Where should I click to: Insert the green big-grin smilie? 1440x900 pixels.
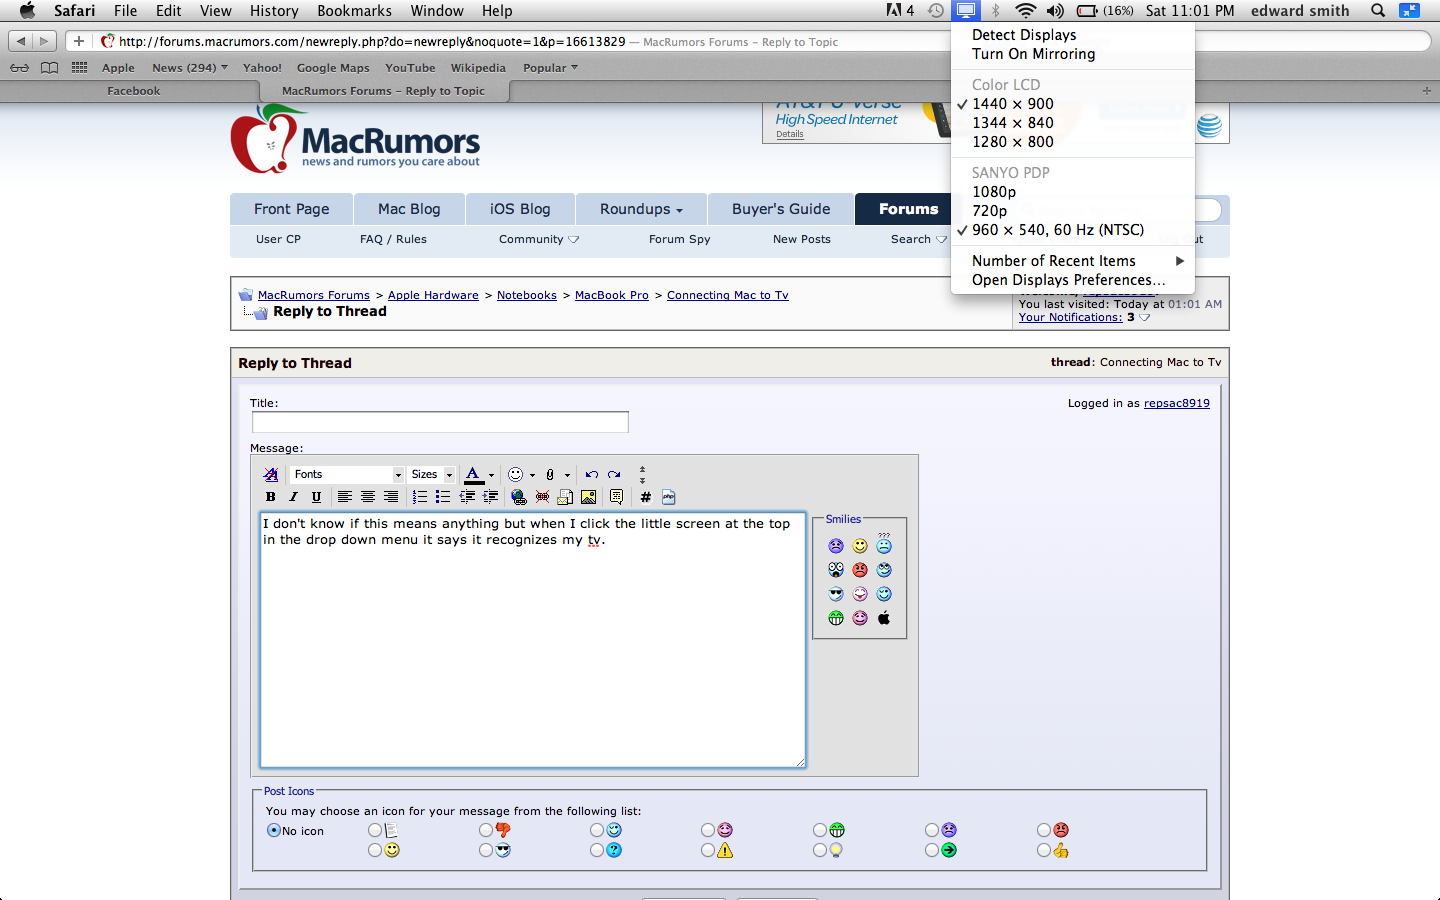[x=836, y=618]
